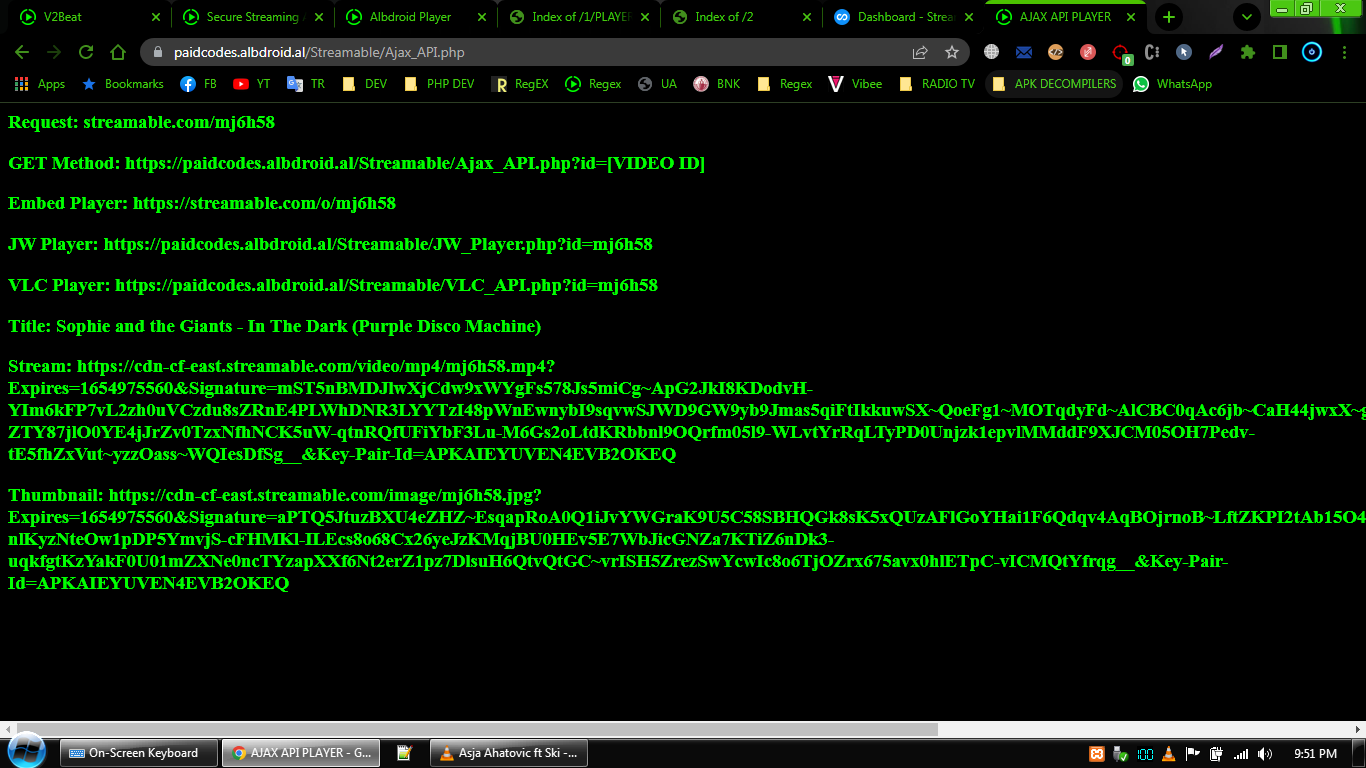
Task: Click the 'VLC Player' URL text line
Action: [333, 285]
